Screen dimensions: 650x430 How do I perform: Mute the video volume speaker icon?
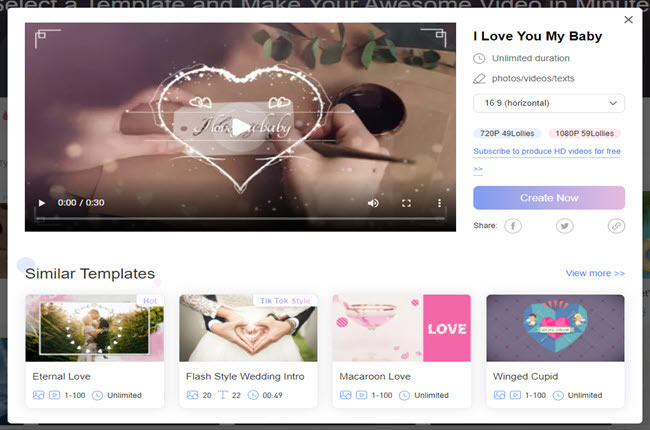373,203
